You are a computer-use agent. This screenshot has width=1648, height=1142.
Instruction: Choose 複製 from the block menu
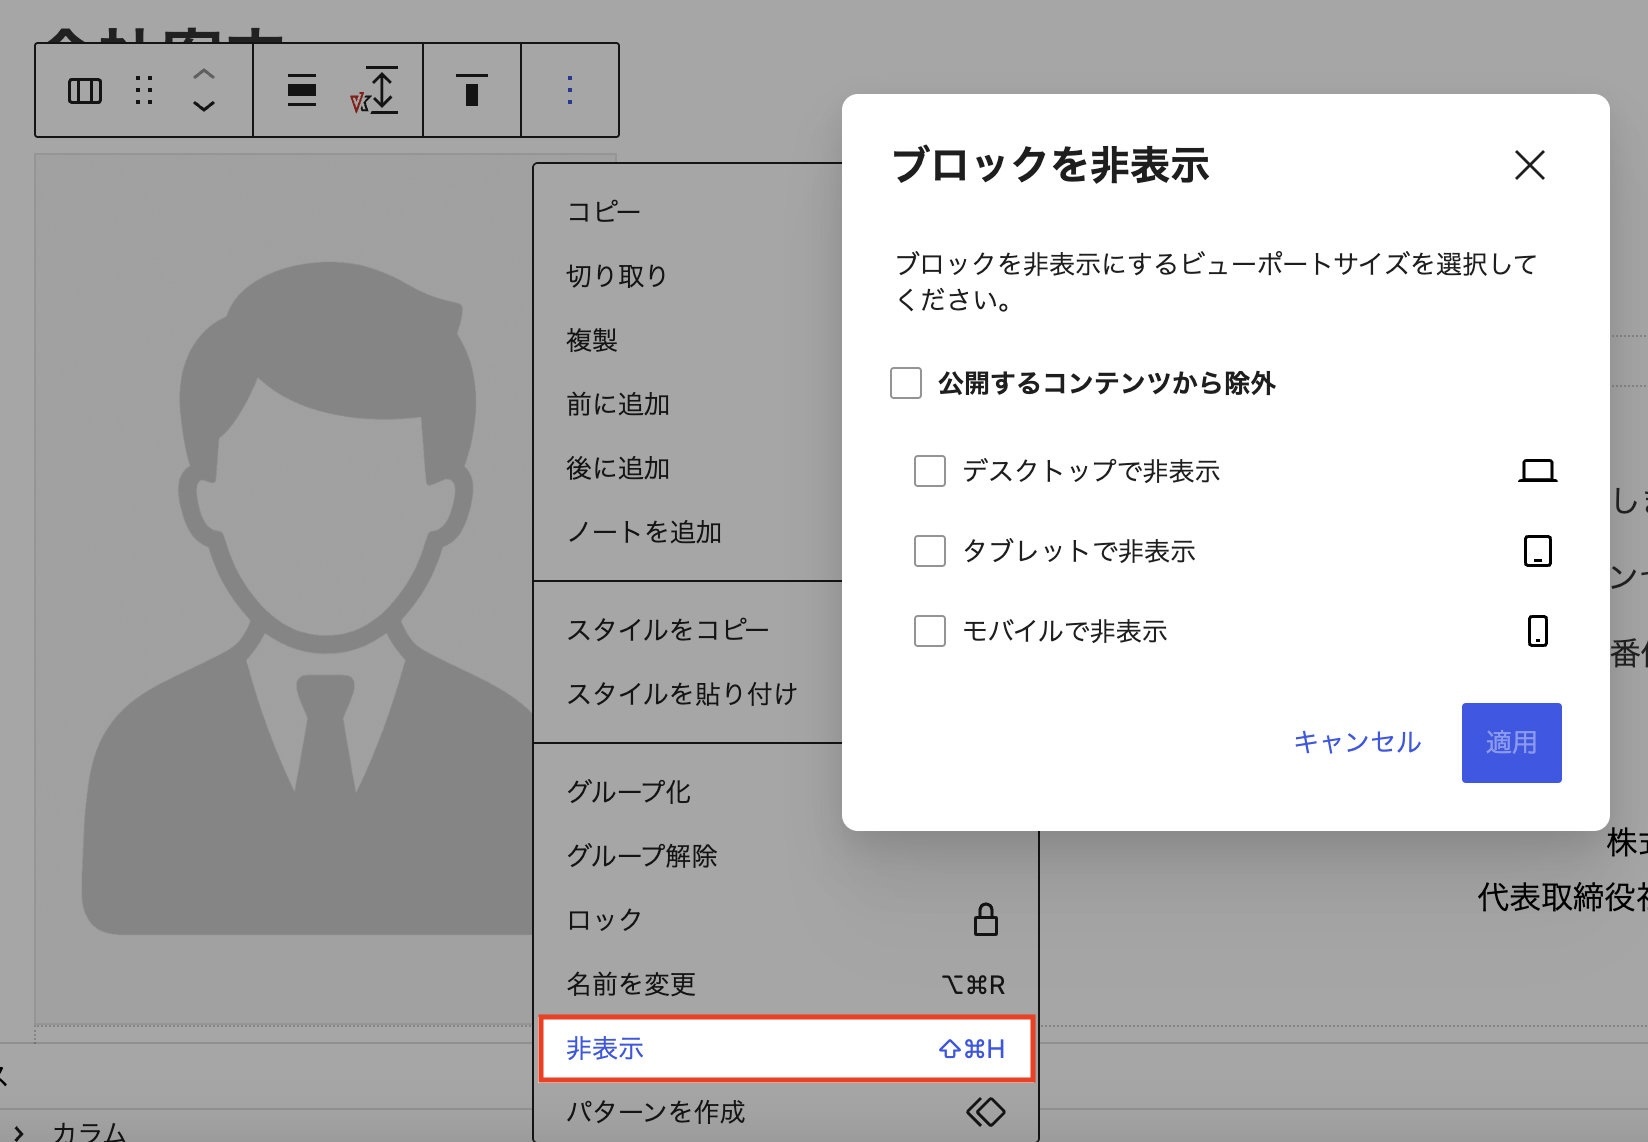592,340
